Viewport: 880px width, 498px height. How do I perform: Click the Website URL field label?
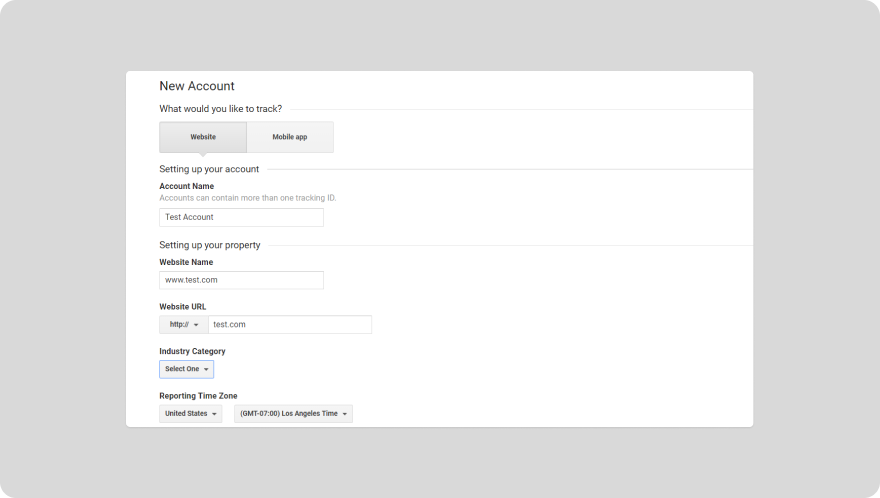pyautogui.click(x=183, y=307)
